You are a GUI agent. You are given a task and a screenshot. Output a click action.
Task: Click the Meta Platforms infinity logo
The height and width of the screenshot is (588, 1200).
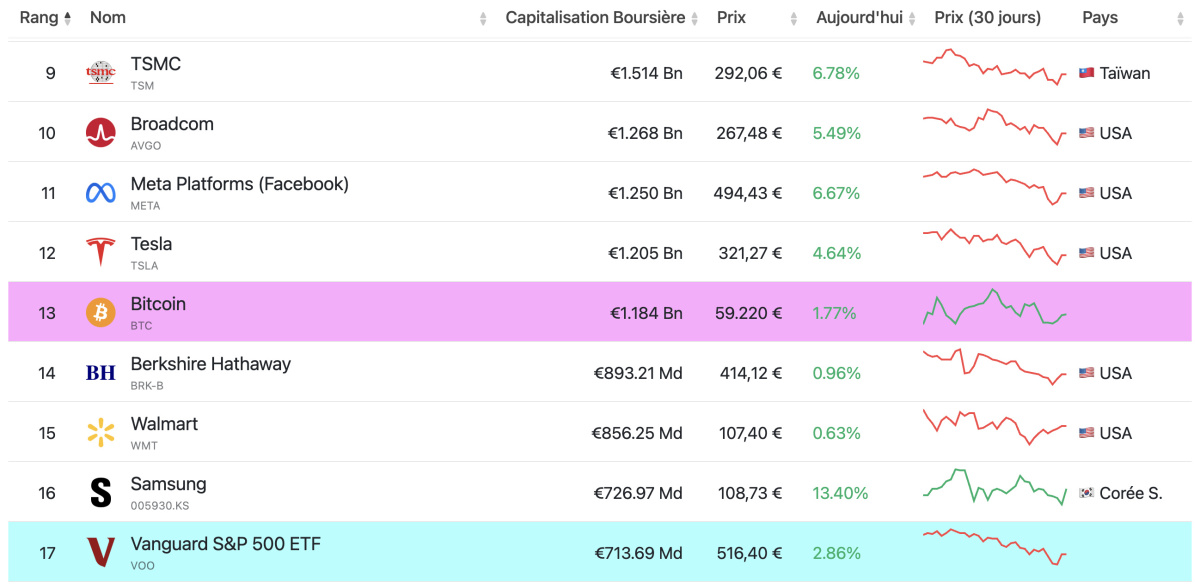point(101,193)
